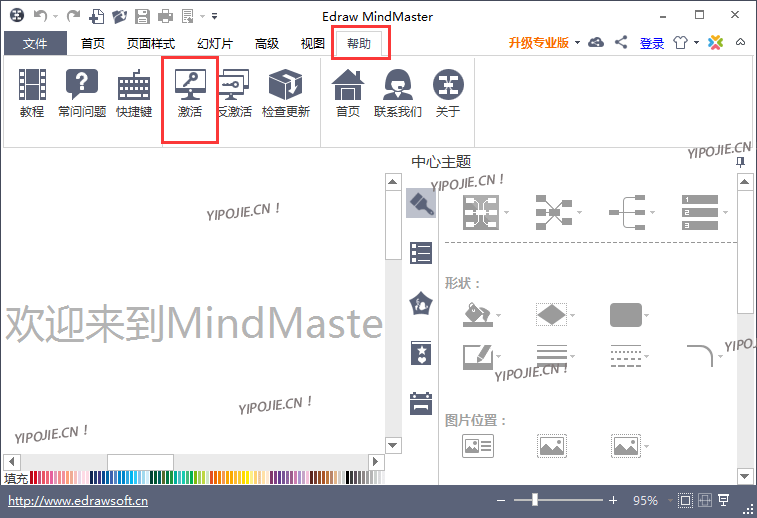Select the middle picture position thumbnail
The width and height of the screenshot is (757, 518).
click(552, 446)
